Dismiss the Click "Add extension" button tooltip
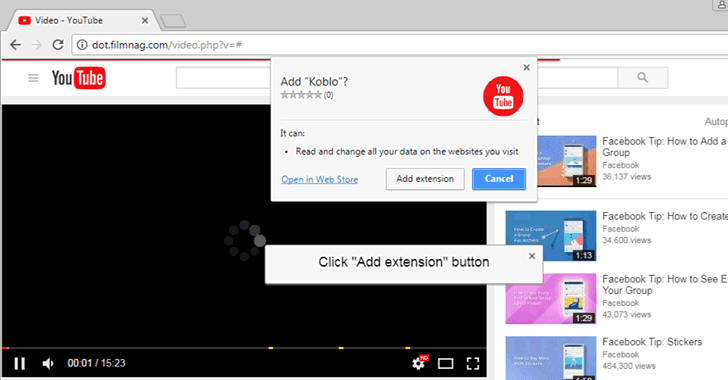 532,256
